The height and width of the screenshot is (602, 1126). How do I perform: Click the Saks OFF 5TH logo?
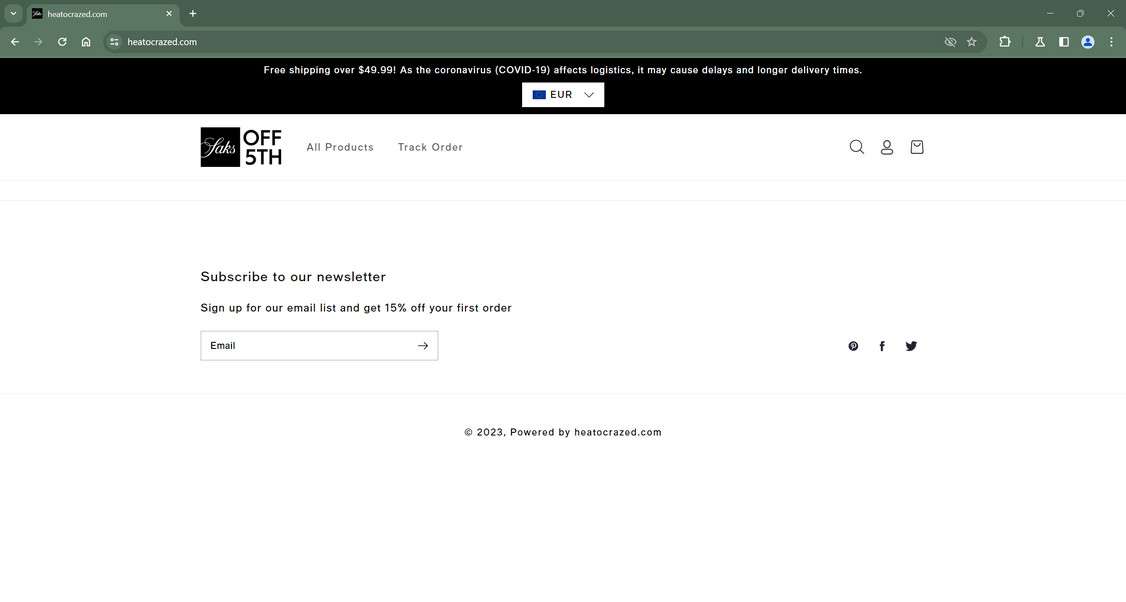pos(240,146)
